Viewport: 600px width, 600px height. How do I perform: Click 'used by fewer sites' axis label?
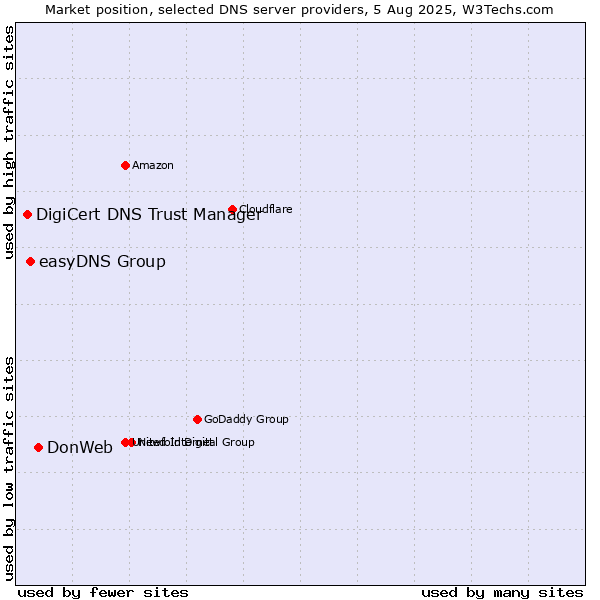(x=103, y=593)
